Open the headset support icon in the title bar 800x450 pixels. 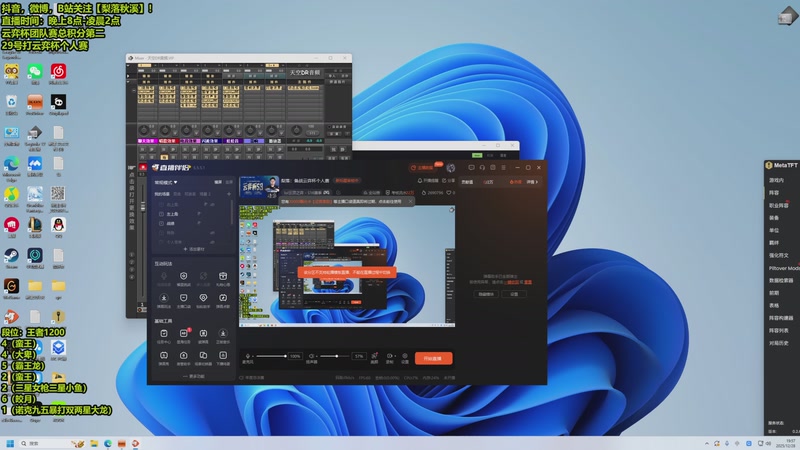pyautogui.click(x=482, y=167)
